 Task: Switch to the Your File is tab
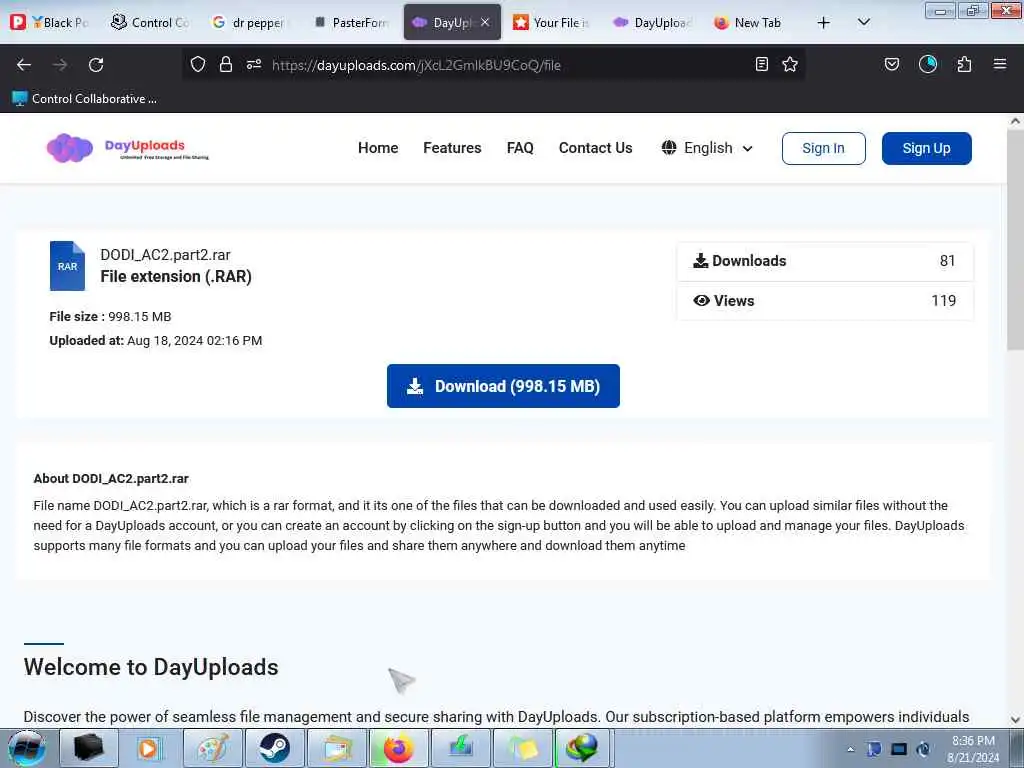tap(551, 22)
